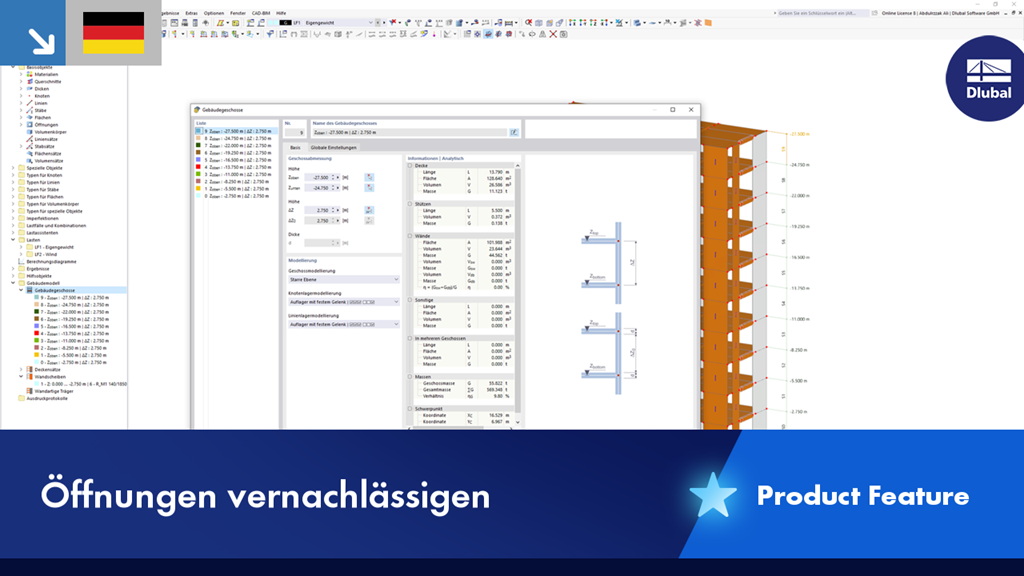Select the Berechnungsdiagramme tree icon
Image resolution: width=1024 pixels, height=576 pixels.
pos(22,262)
